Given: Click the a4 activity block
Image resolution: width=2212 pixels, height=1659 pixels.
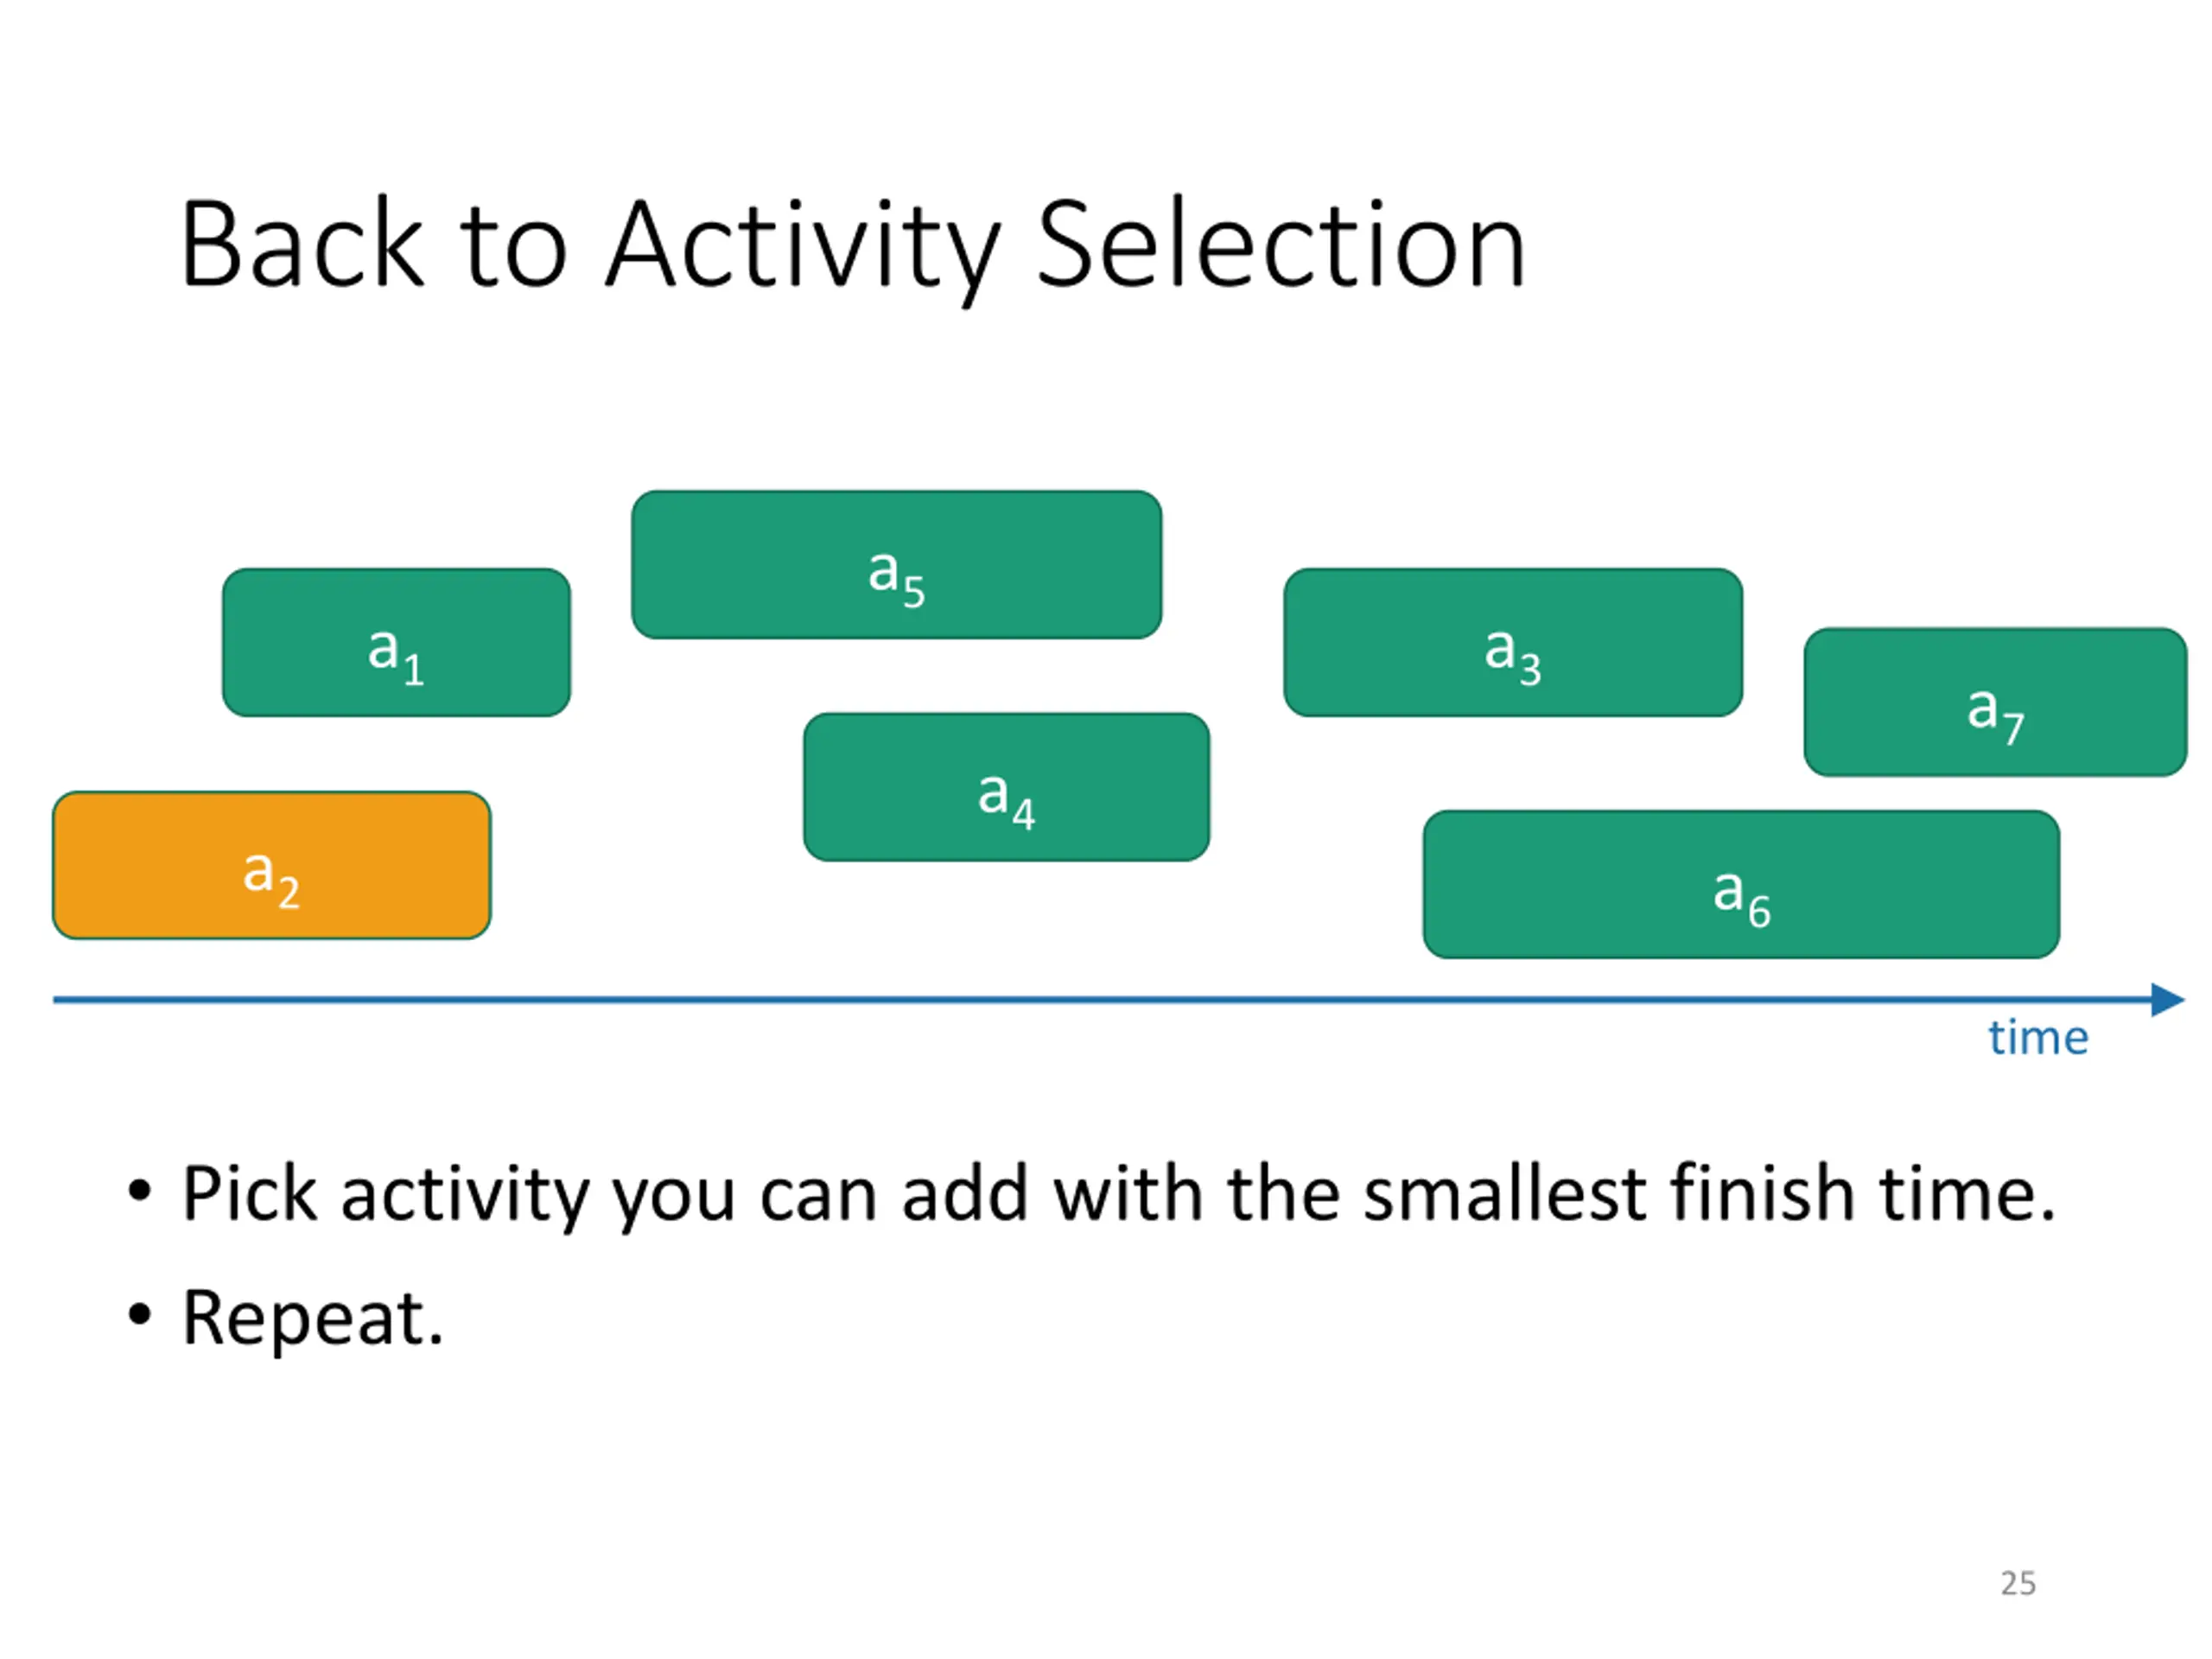Looking at the screenshot, I should tap(1007, 787).
